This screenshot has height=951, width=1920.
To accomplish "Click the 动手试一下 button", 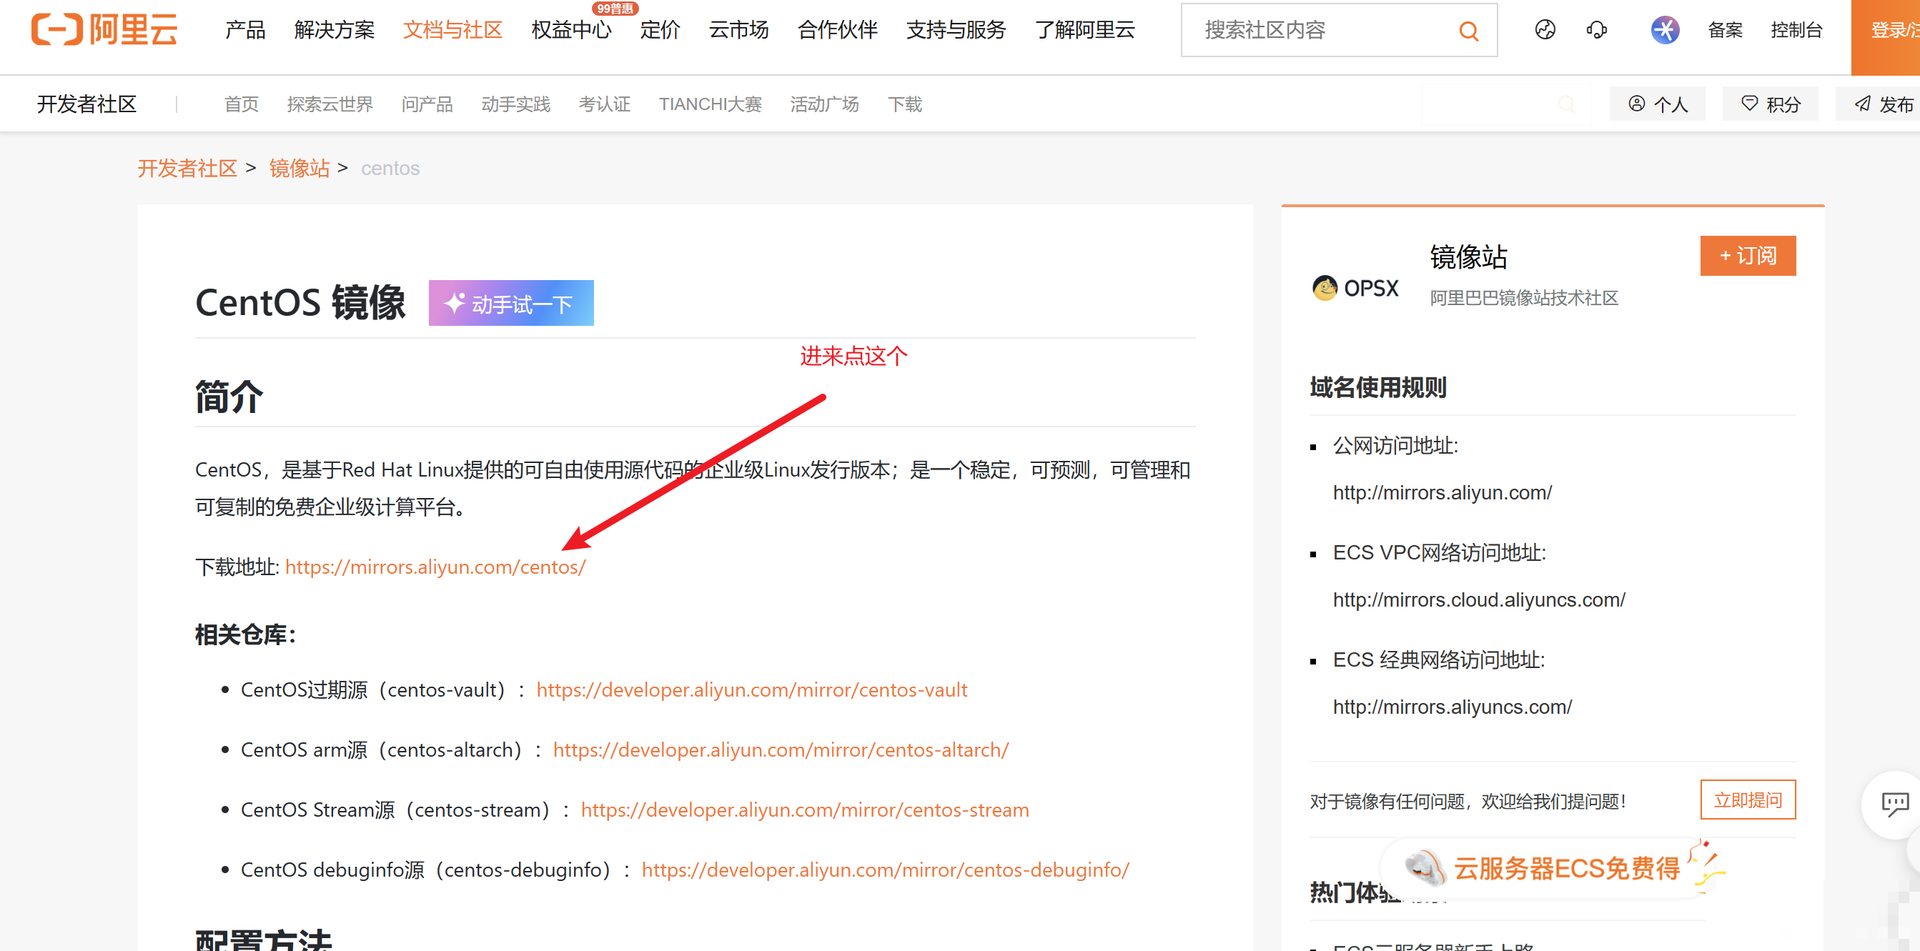I will tap(511, 303).
